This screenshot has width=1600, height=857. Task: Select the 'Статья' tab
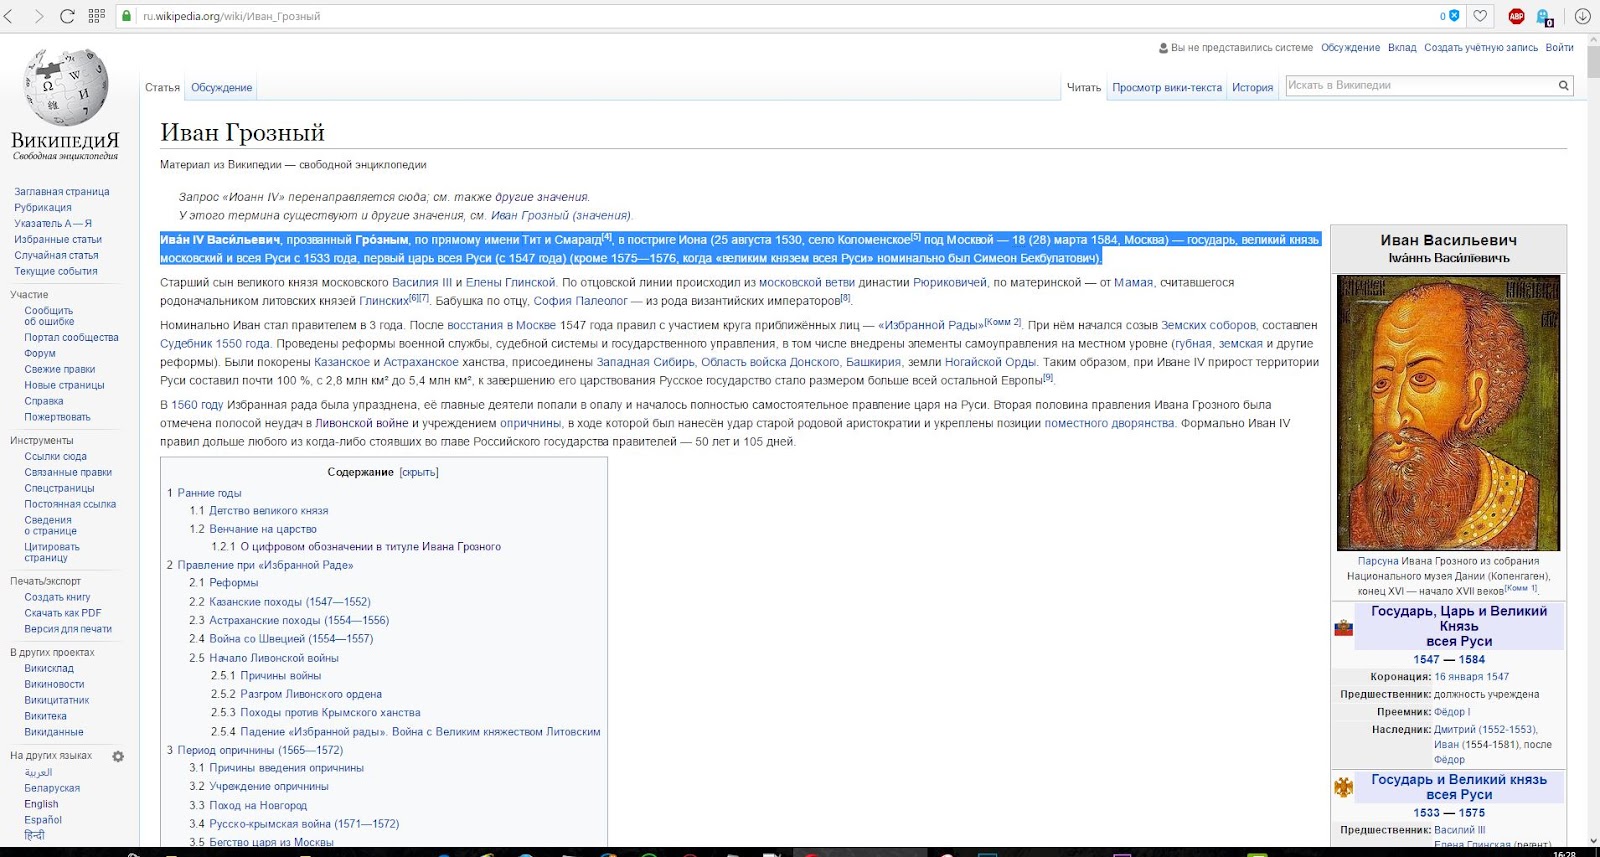click(162, 88)
